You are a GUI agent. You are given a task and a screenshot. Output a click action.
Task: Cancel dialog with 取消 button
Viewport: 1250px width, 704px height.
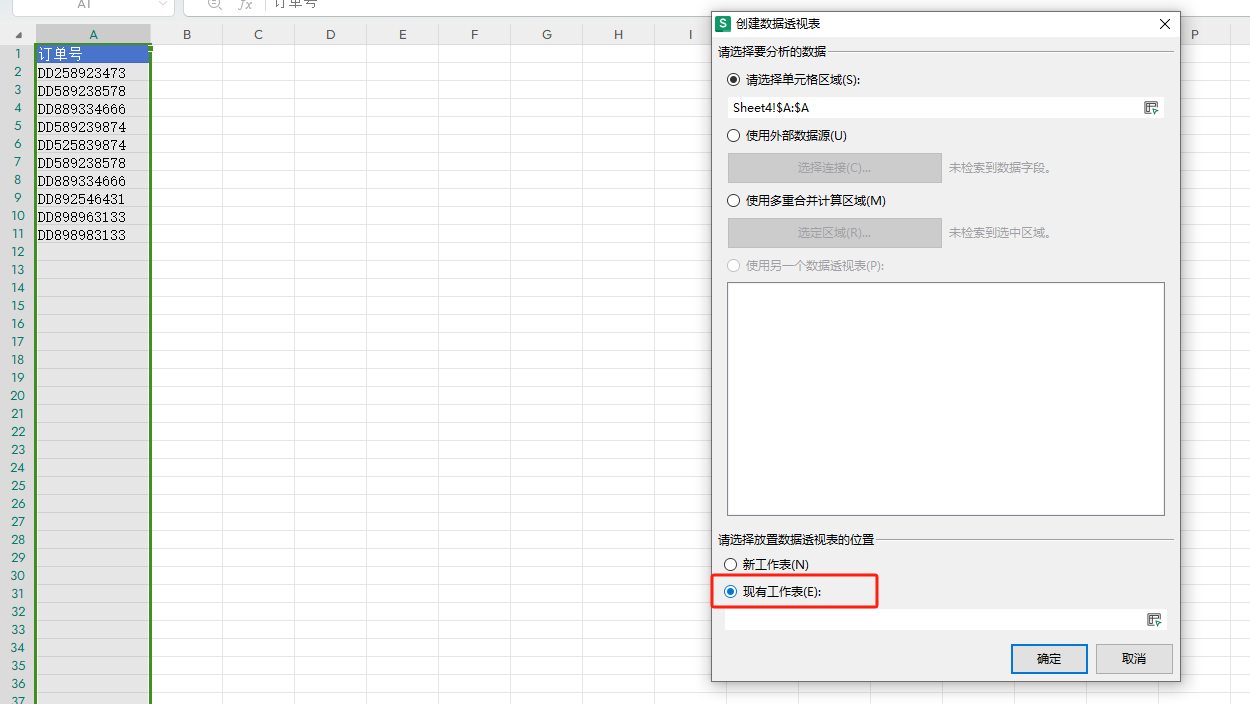[1134, 659]
